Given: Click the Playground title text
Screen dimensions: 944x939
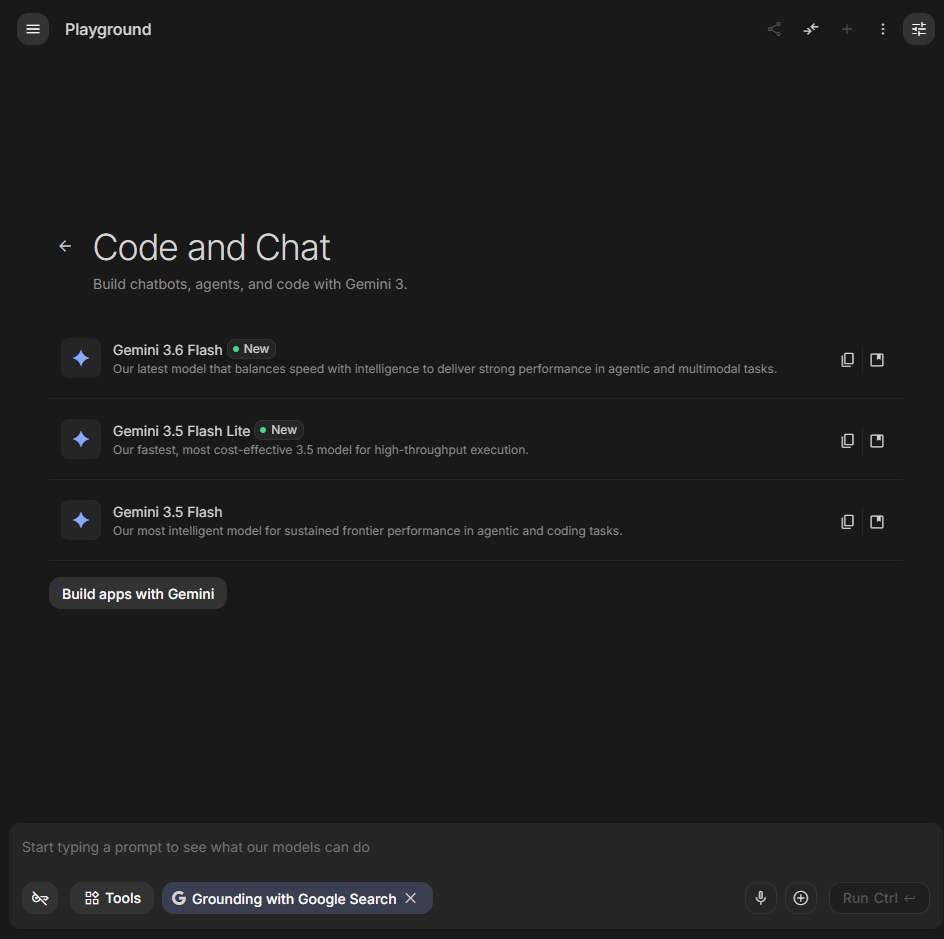Looking at the screenshot, I should pos(108,29).
